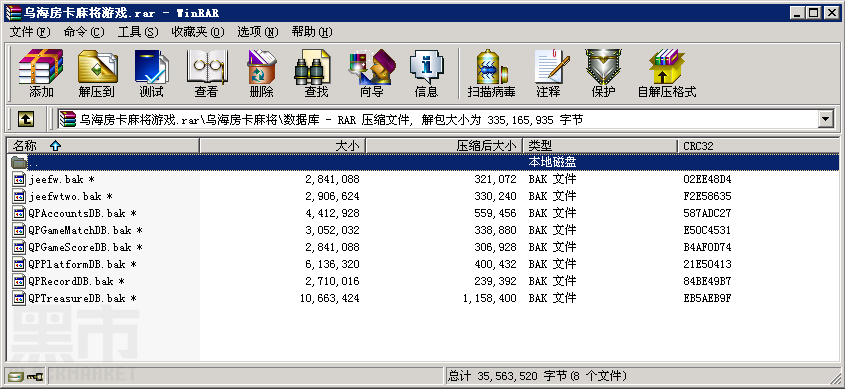Open the 帮助(H) menu
The image size is (845, 389).
pyautogui.click(x=312, y=32)
